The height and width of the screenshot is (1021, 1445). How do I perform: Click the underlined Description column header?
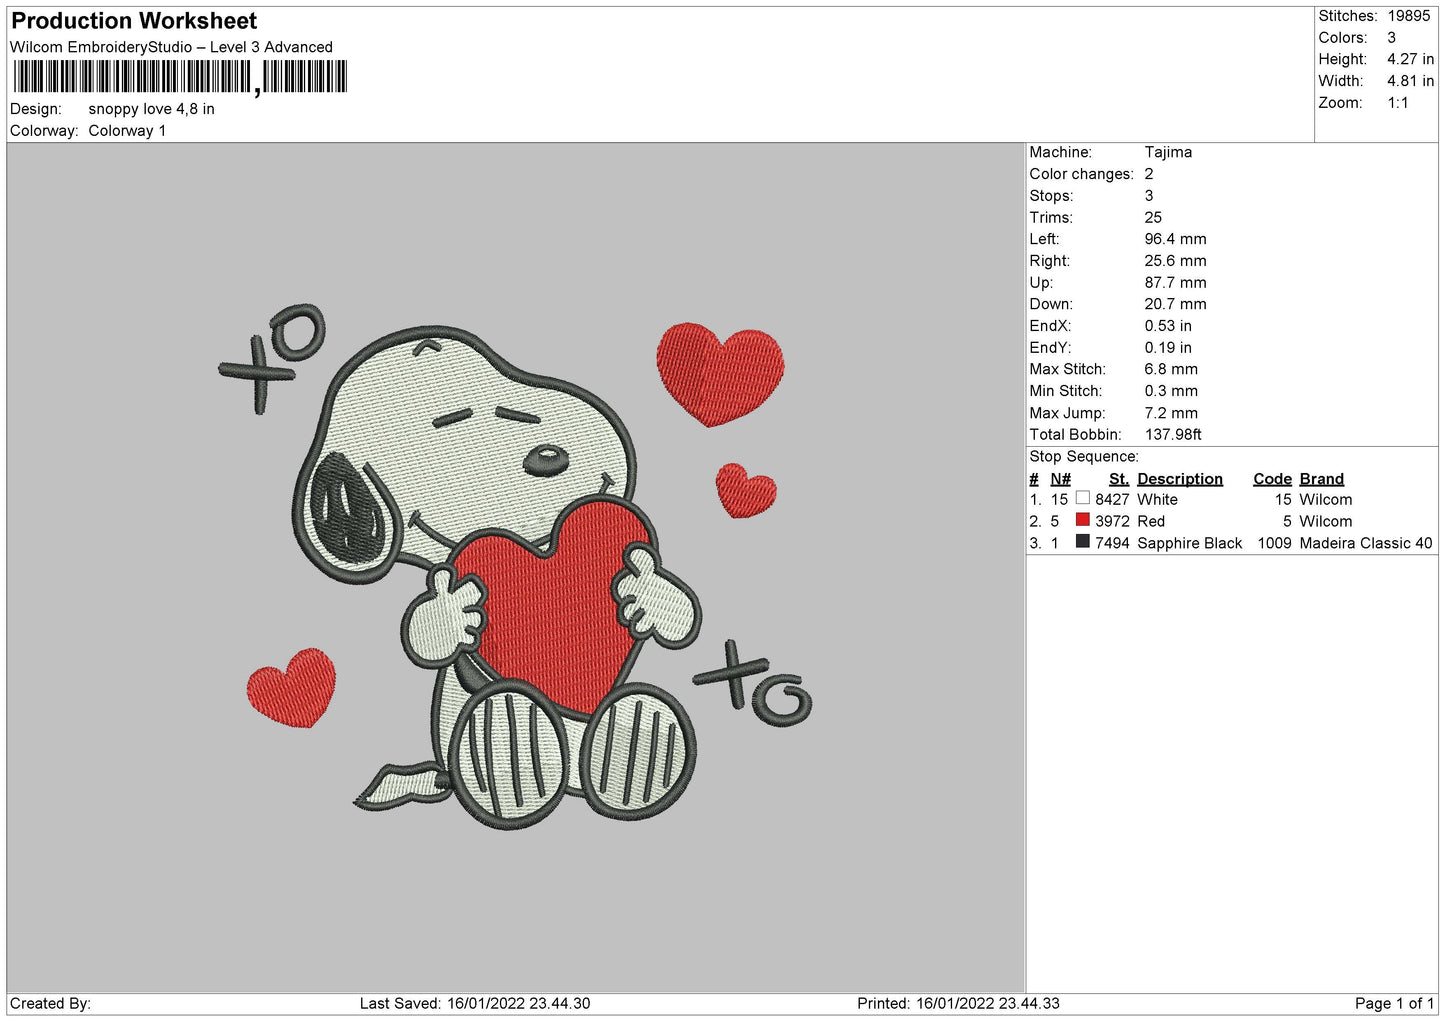[1179, 479]
